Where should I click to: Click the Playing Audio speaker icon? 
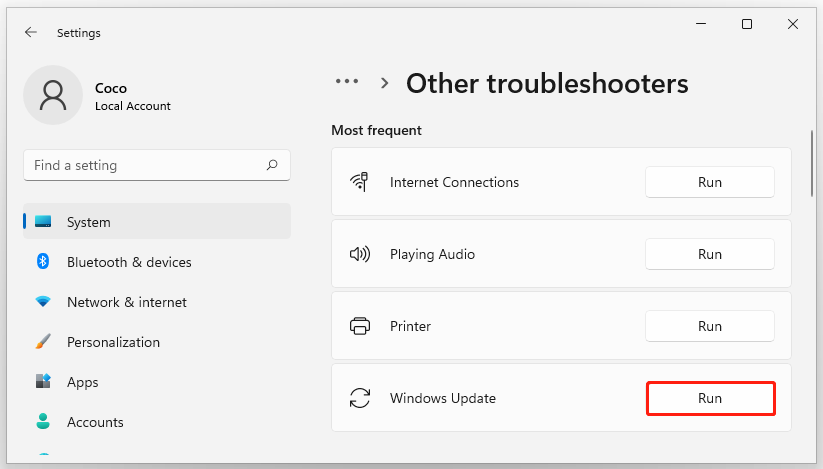(x=360, y=254)
